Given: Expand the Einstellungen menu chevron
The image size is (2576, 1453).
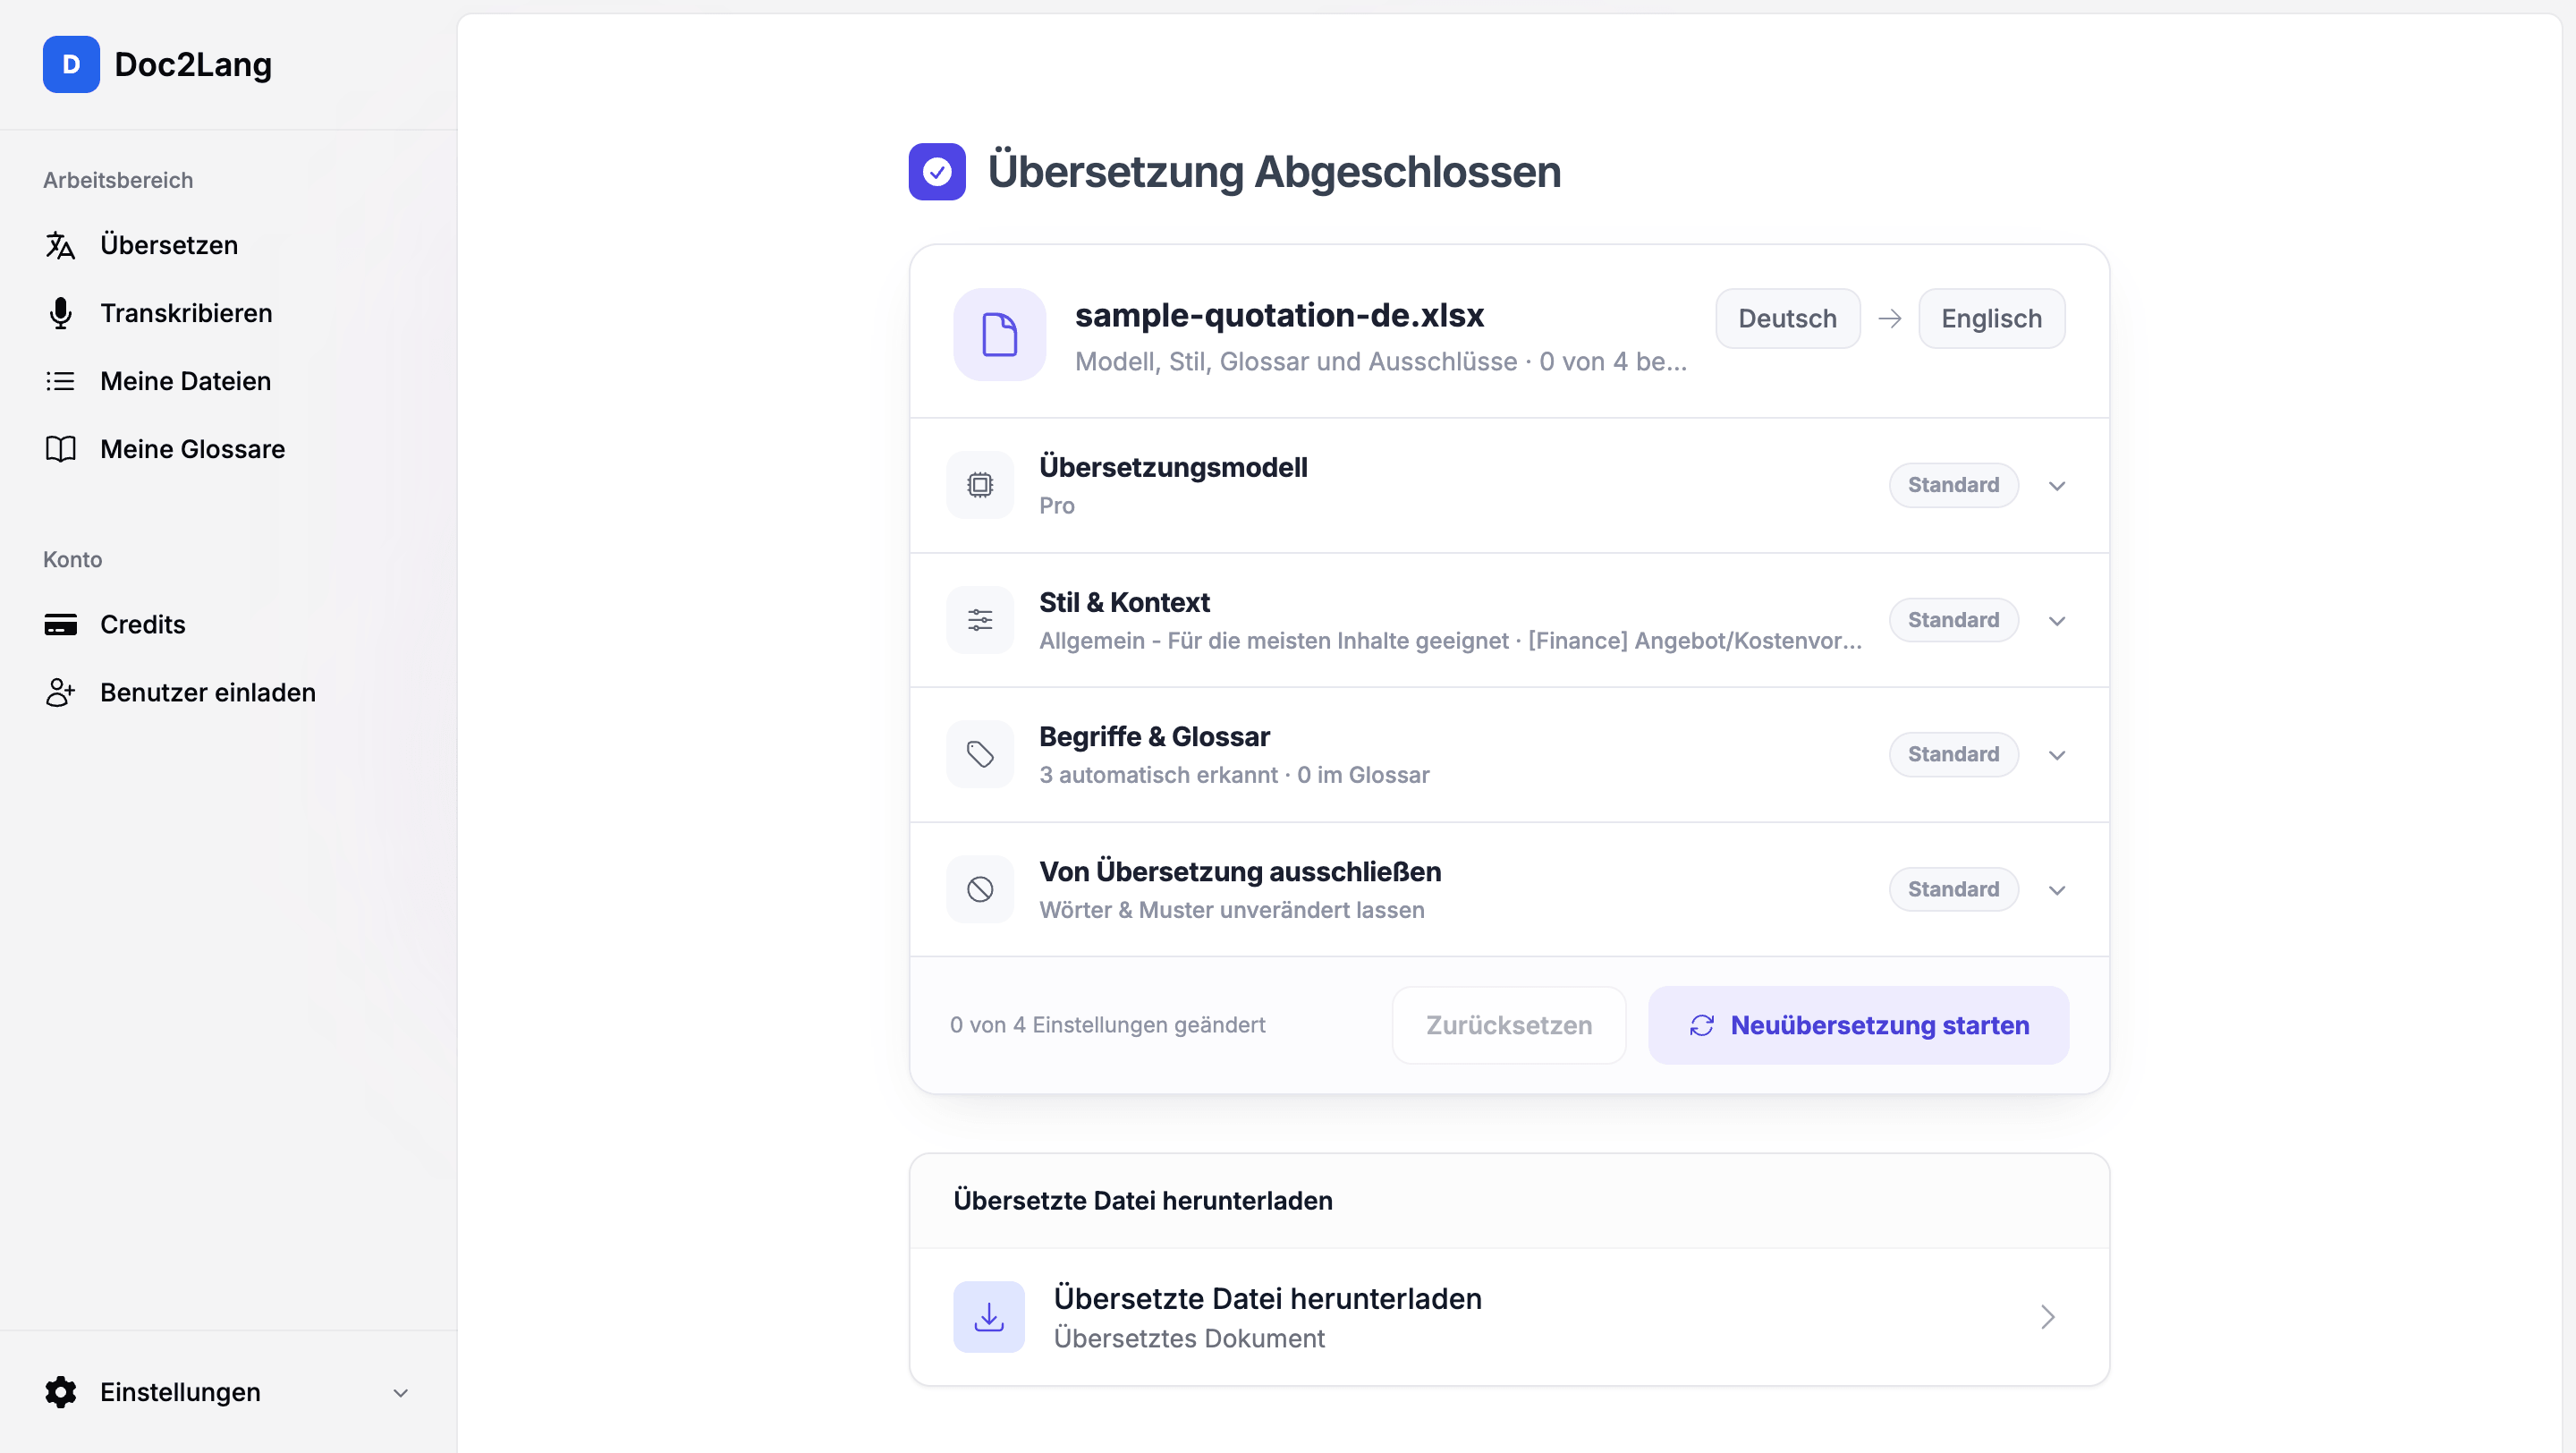Looking at the screenshot, I should (400, 1392).
